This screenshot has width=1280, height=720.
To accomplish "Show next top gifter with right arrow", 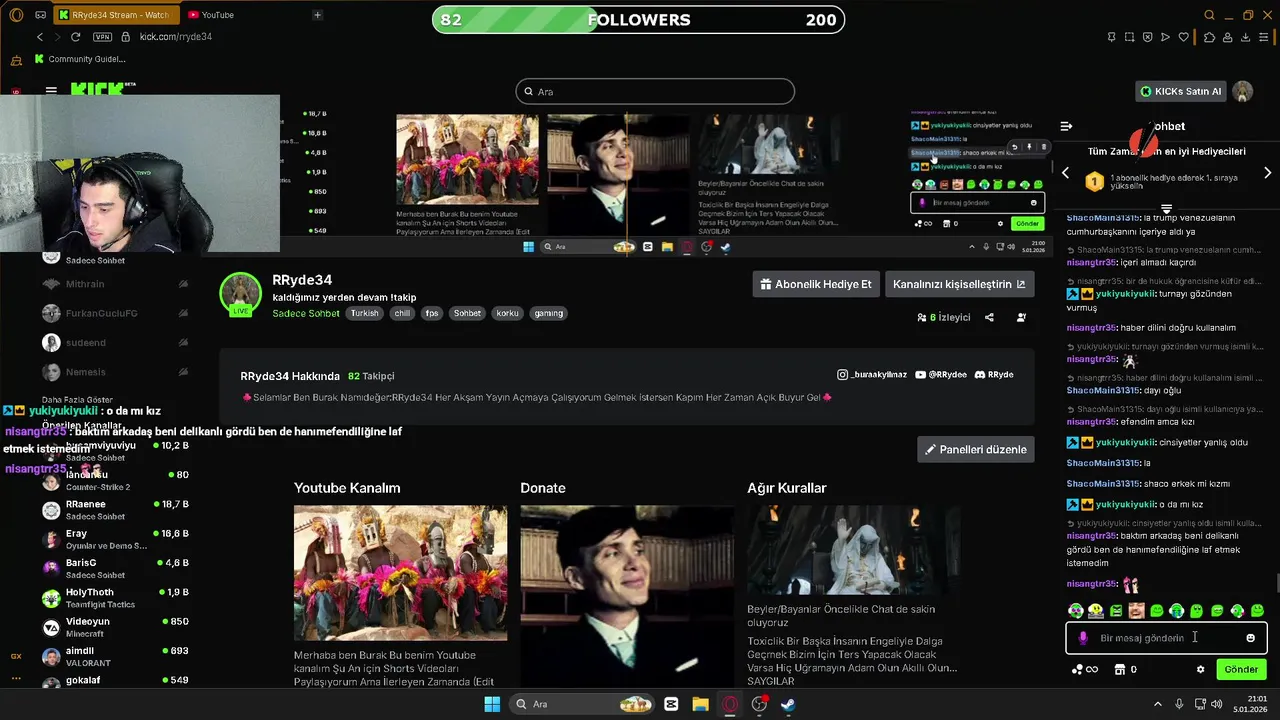I will click(x=1268, y=173).
